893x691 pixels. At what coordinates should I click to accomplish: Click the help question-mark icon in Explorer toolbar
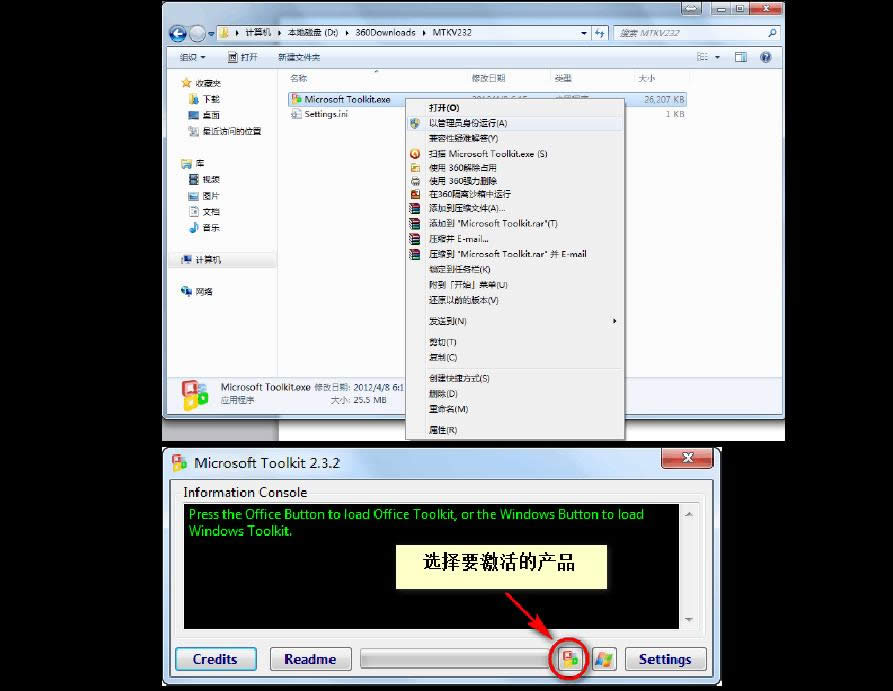point(765,57)
